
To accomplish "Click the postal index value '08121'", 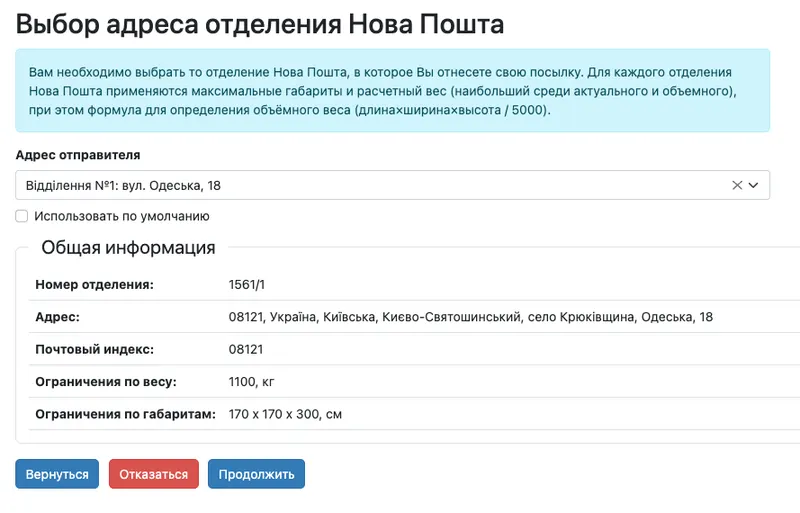I will [x=246, y=349].
